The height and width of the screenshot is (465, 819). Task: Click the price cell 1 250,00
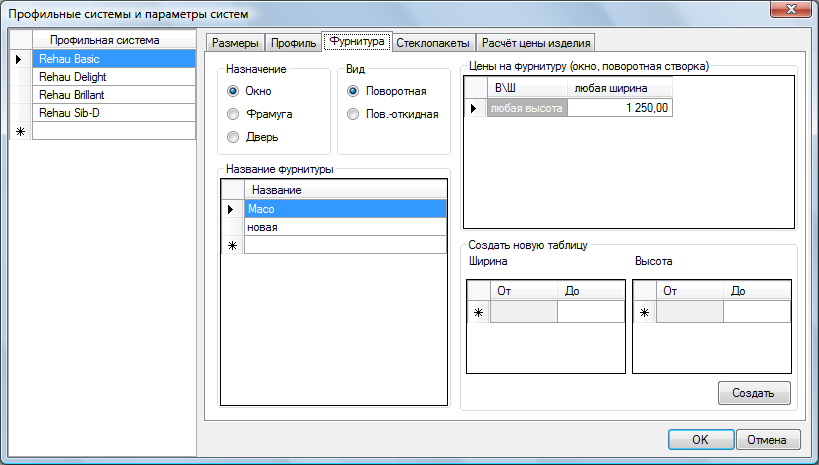620,108
